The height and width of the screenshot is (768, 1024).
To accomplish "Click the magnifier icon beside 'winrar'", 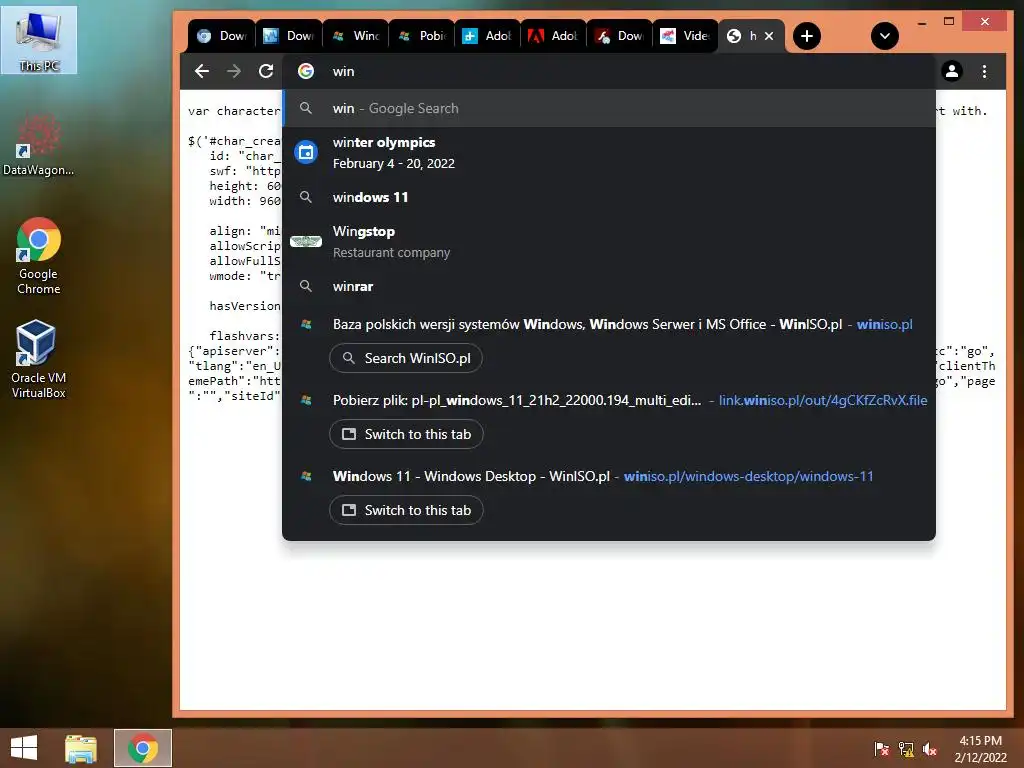I will [x=306, y=286].
